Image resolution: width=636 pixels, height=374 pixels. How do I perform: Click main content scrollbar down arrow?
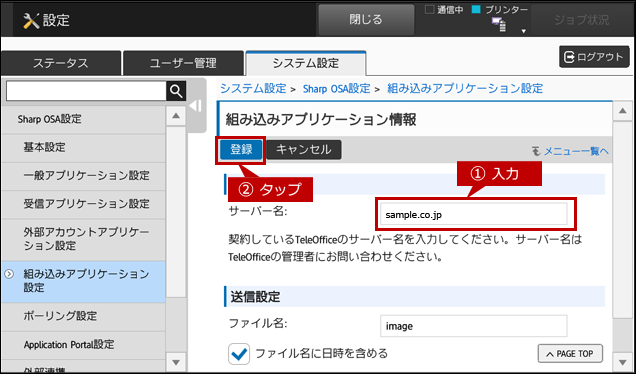click(623, 362)
